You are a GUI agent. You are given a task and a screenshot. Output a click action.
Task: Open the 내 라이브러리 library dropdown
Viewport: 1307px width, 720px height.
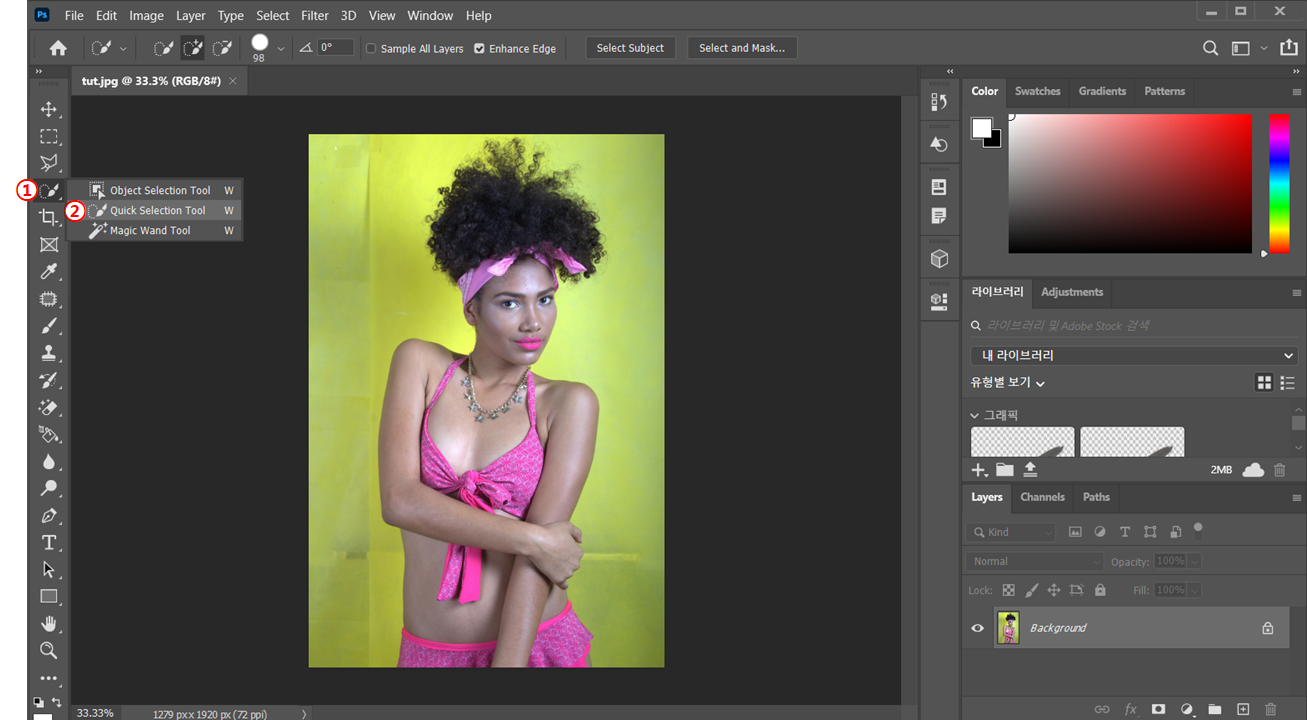tap(1134, 355)
